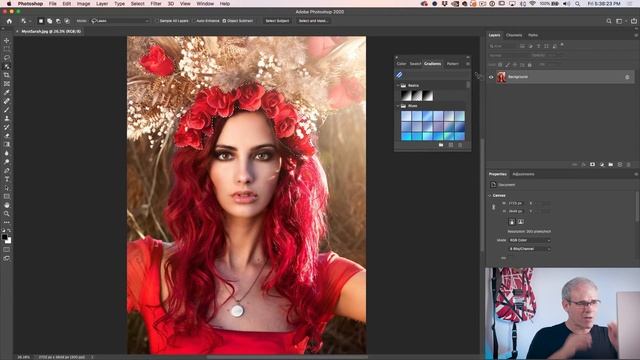The image size is (640, 360).
Task: Click the Select and Mask button
Action: coord(313,21)
